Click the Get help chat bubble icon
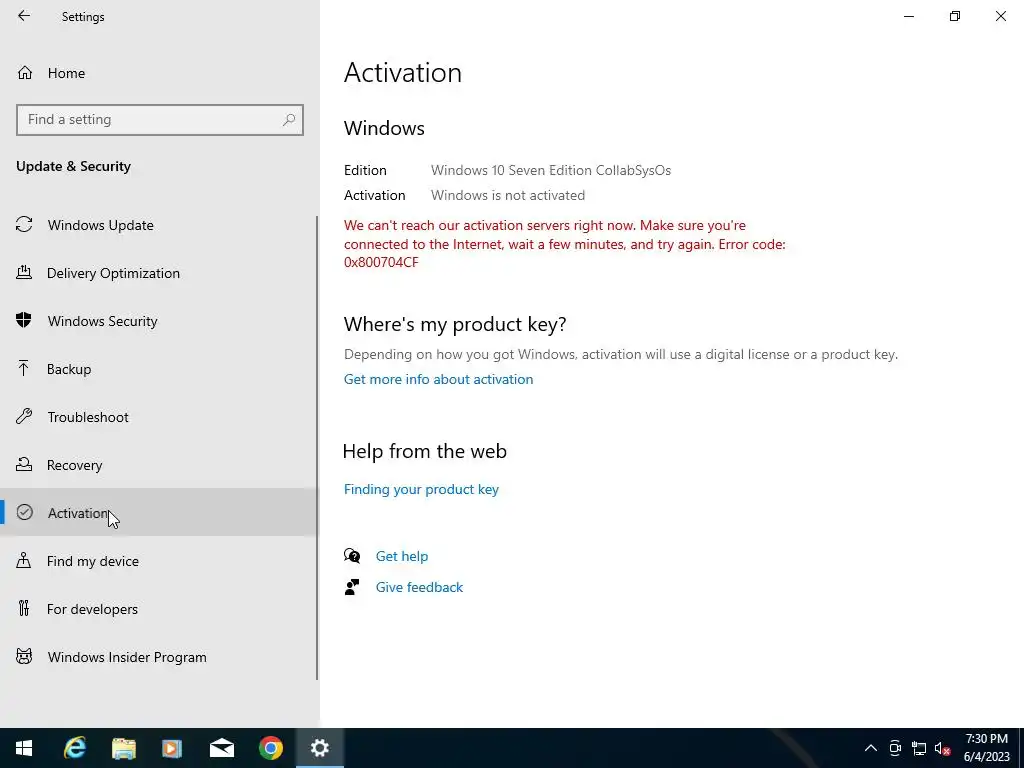The image size is (1024, 768). (x=352, y=556)
